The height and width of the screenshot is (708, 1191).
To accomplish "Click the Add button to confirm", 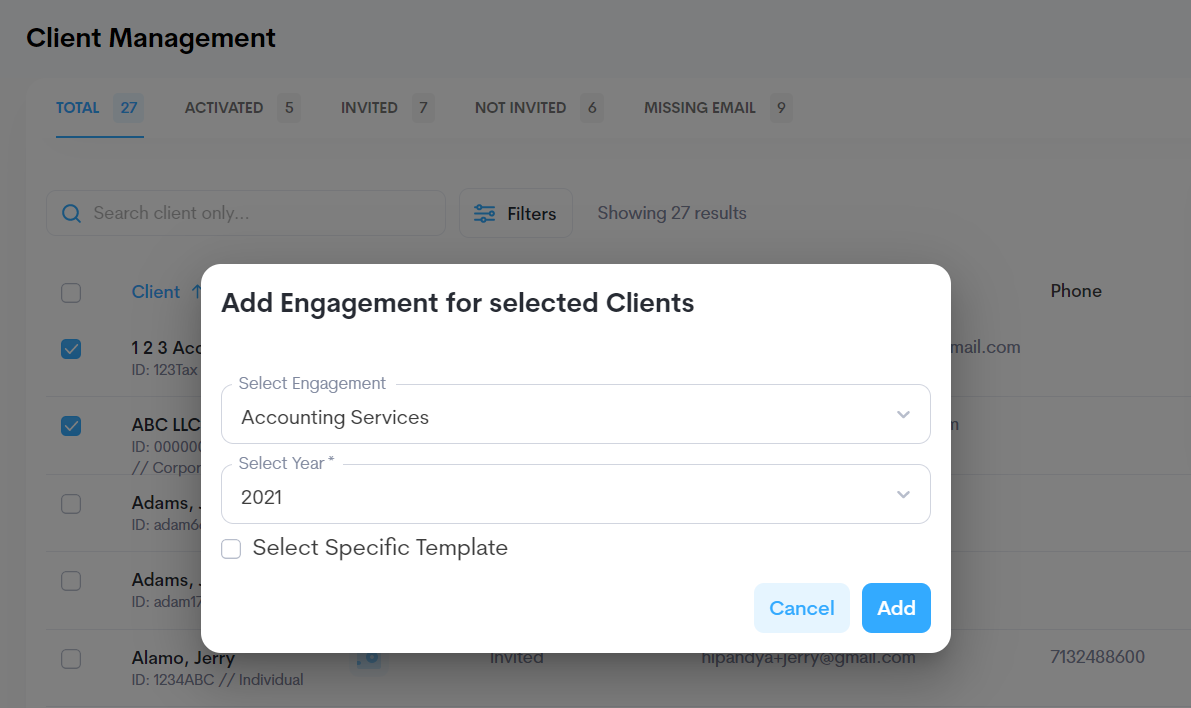I will (896, 608).
